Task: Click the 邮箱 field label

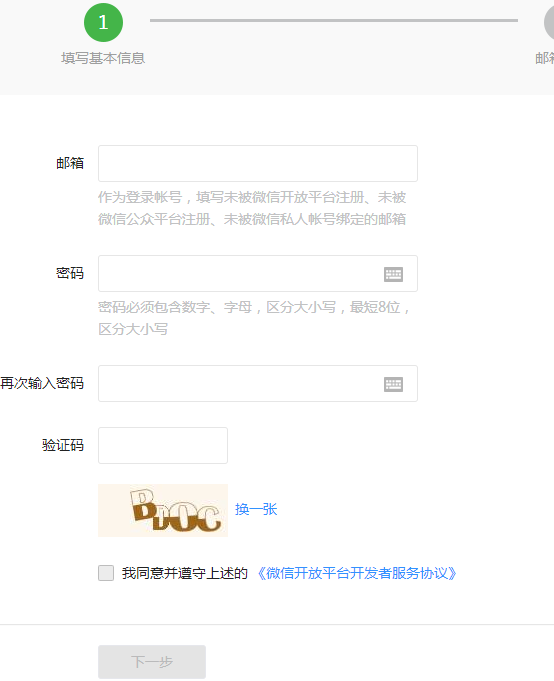Action: point(70,163)
